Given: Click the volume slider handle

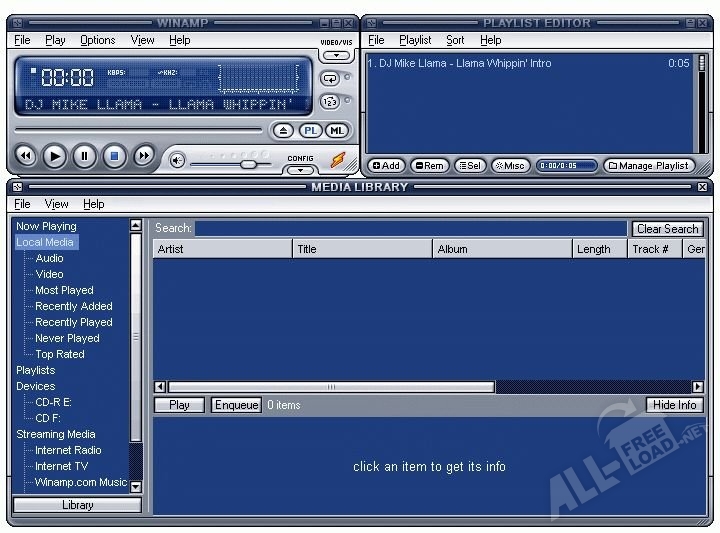Looking at the screenshot, I should click(248, 164).
